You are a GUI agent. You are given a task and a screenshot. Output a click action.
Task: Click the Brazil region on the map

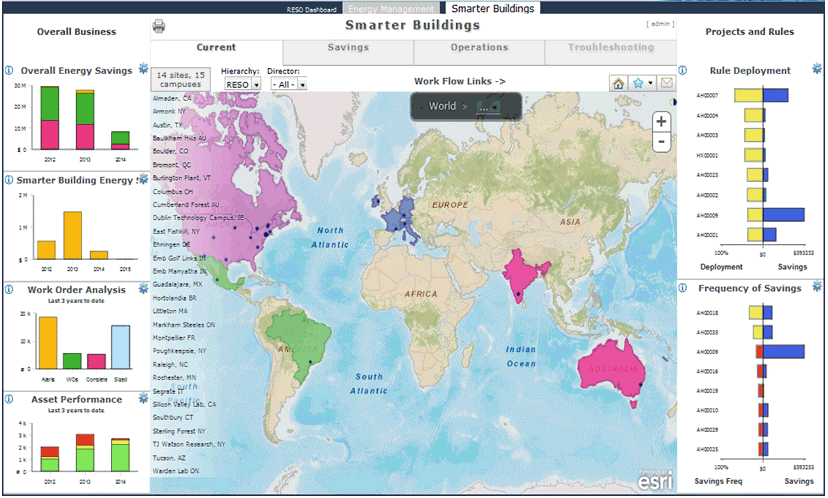pos(299,338)
